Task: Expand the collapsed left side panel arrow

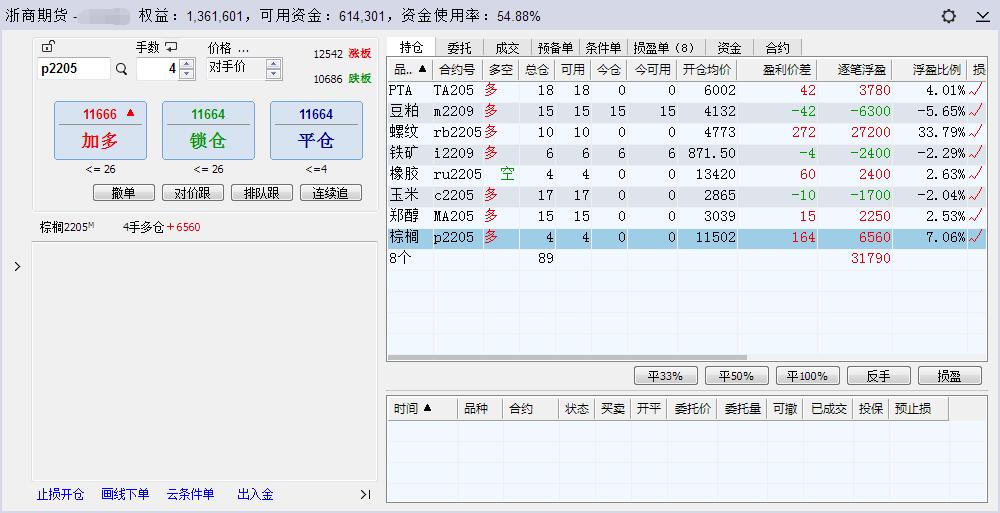Action: click(x=17, y=267)
